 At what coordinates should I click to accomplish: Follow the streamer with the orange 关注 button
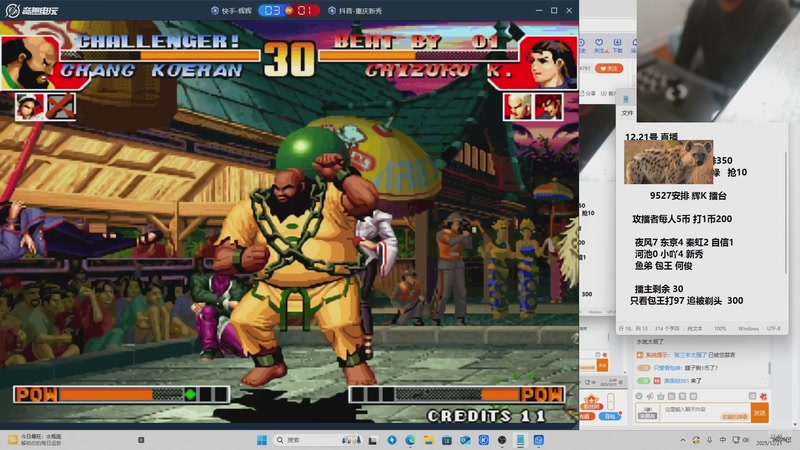609,68
